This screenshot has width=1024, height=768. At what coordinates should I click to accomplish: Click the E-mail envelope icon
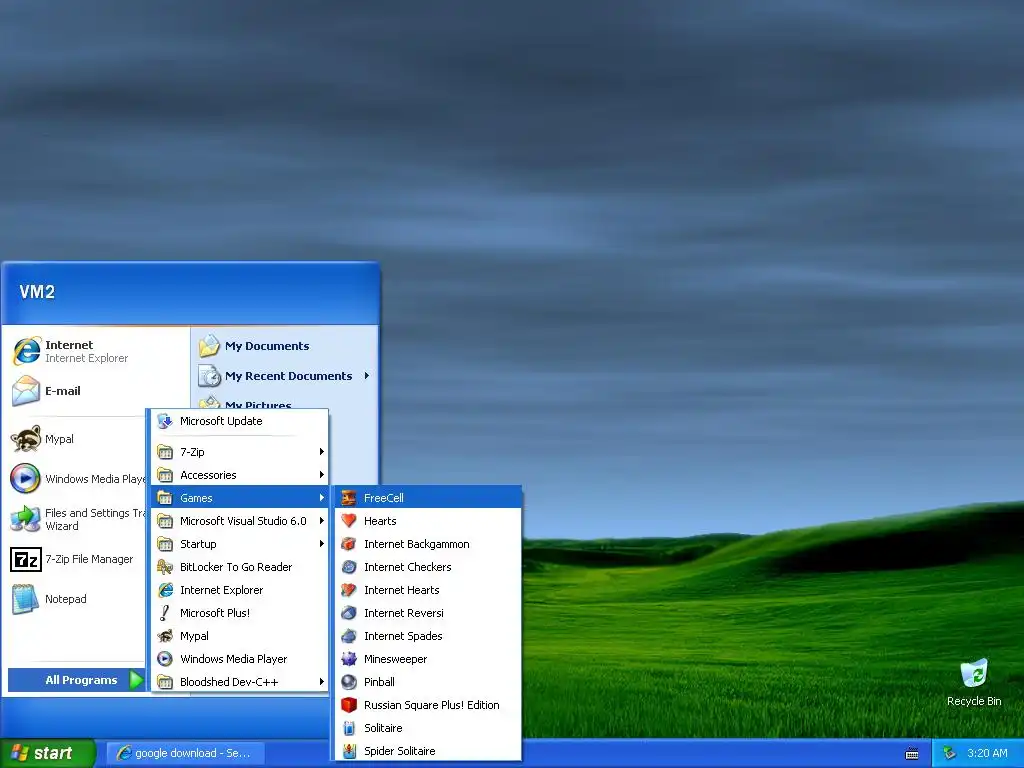tap(26, 391)
